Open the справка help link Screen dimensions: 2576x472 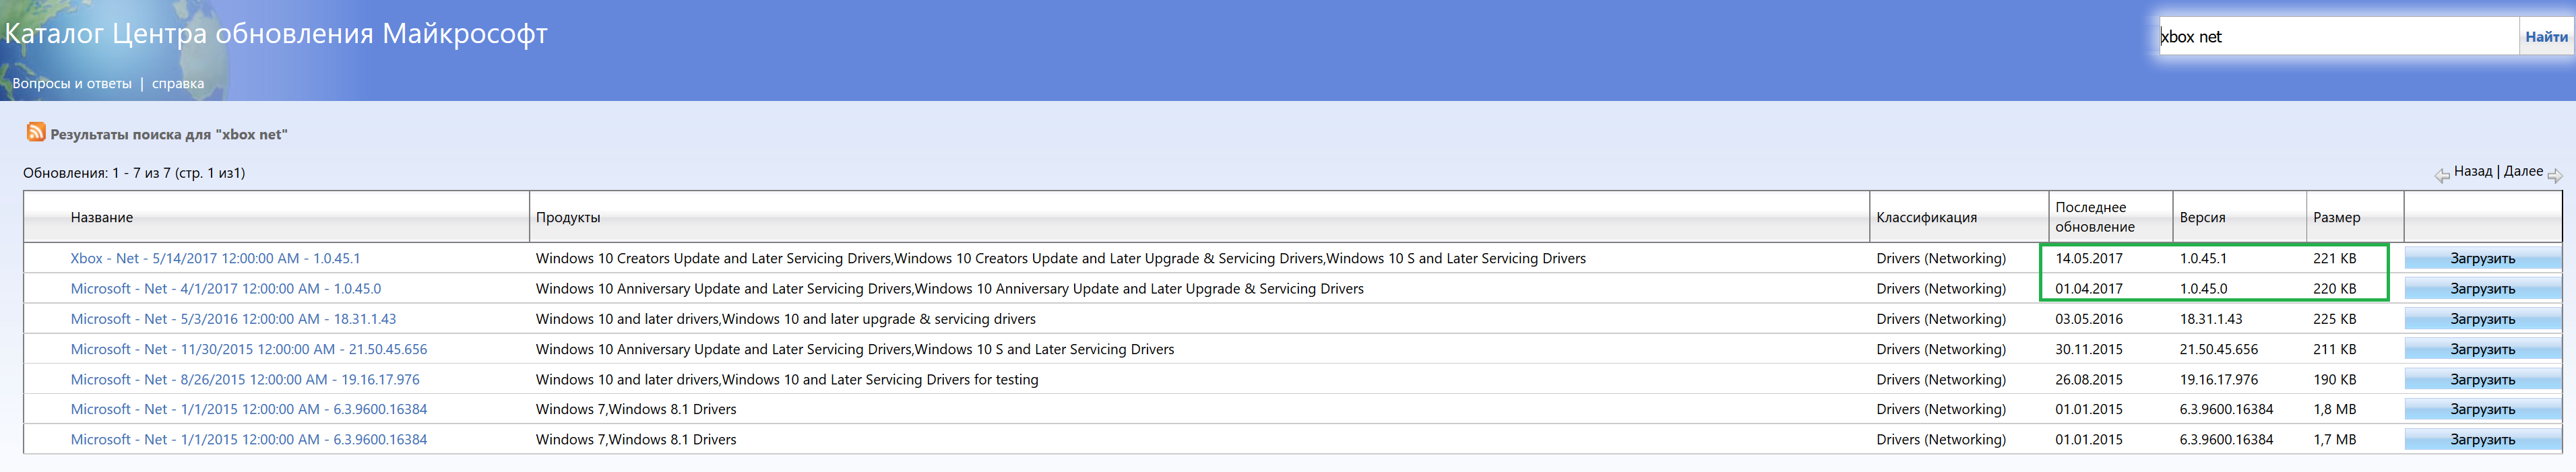coord(178,84)
